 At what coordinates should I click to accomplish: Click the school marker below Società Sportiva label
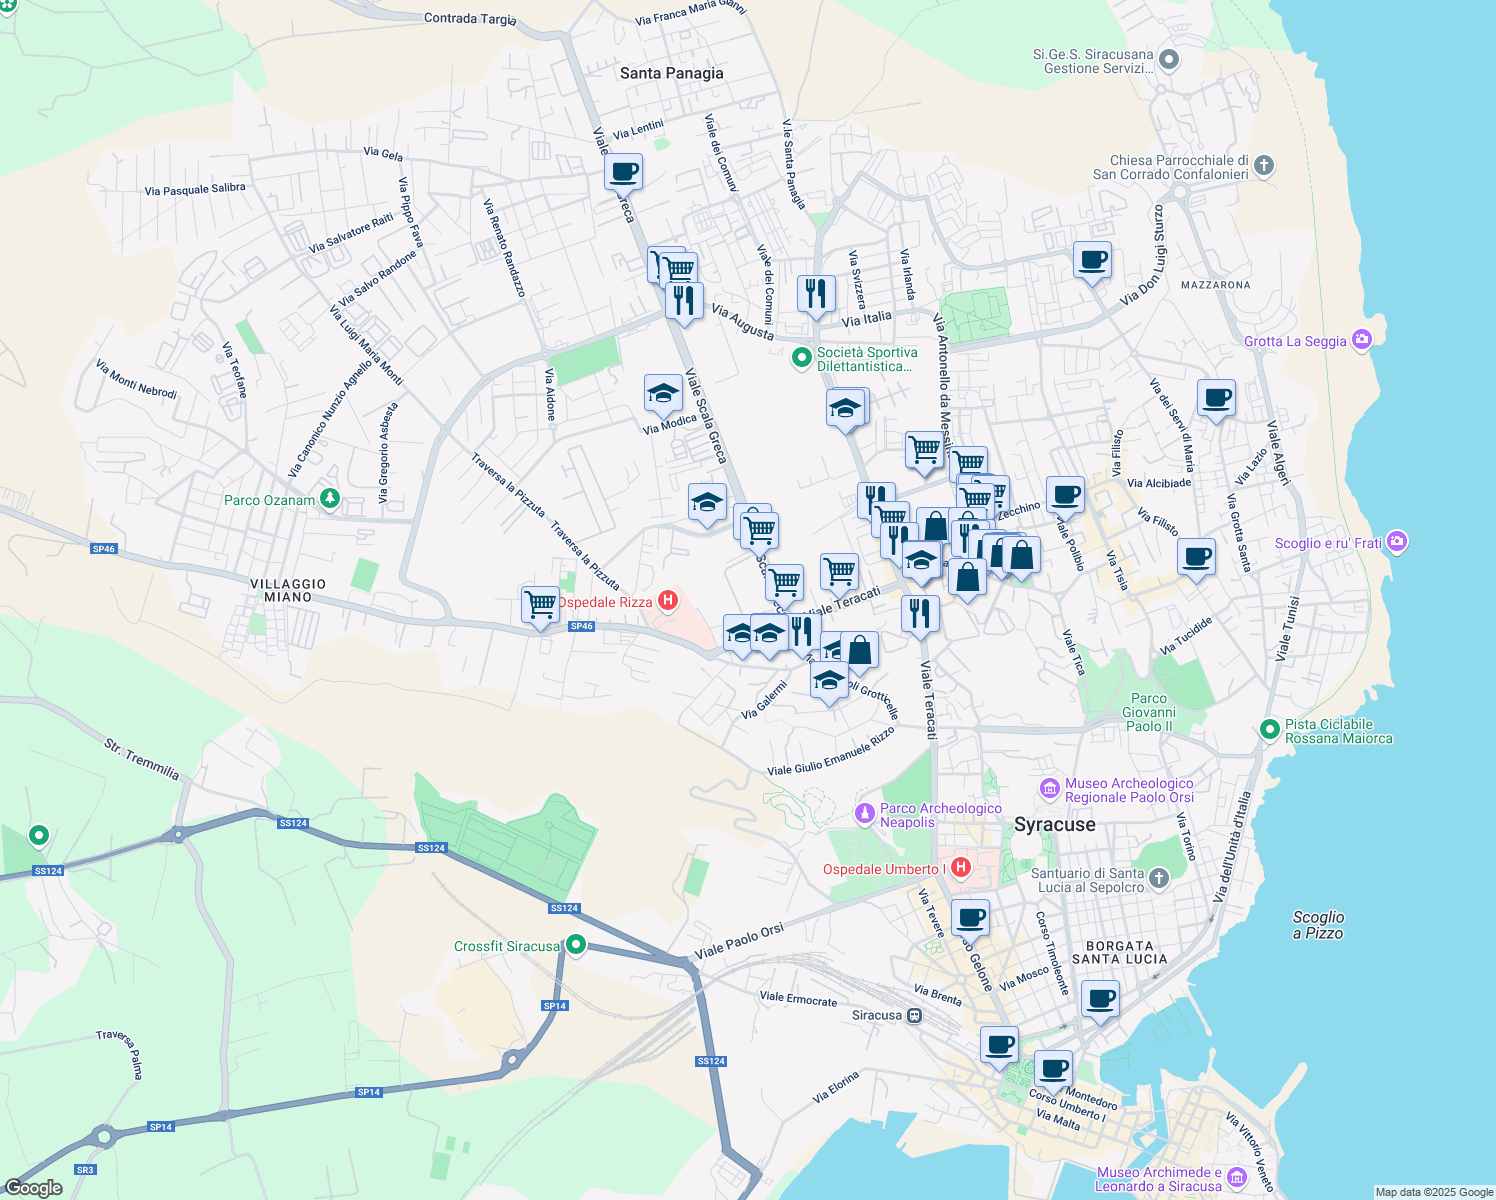click(845, 409)
